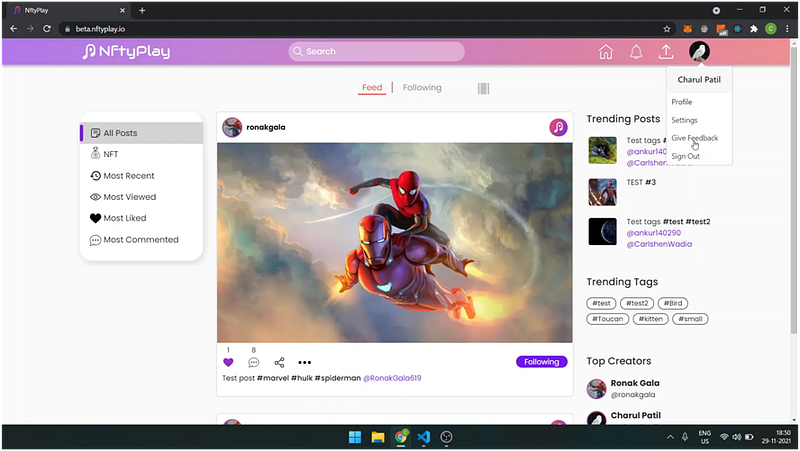Open the @RonakGala619 mention link

[x=392, y=378]
